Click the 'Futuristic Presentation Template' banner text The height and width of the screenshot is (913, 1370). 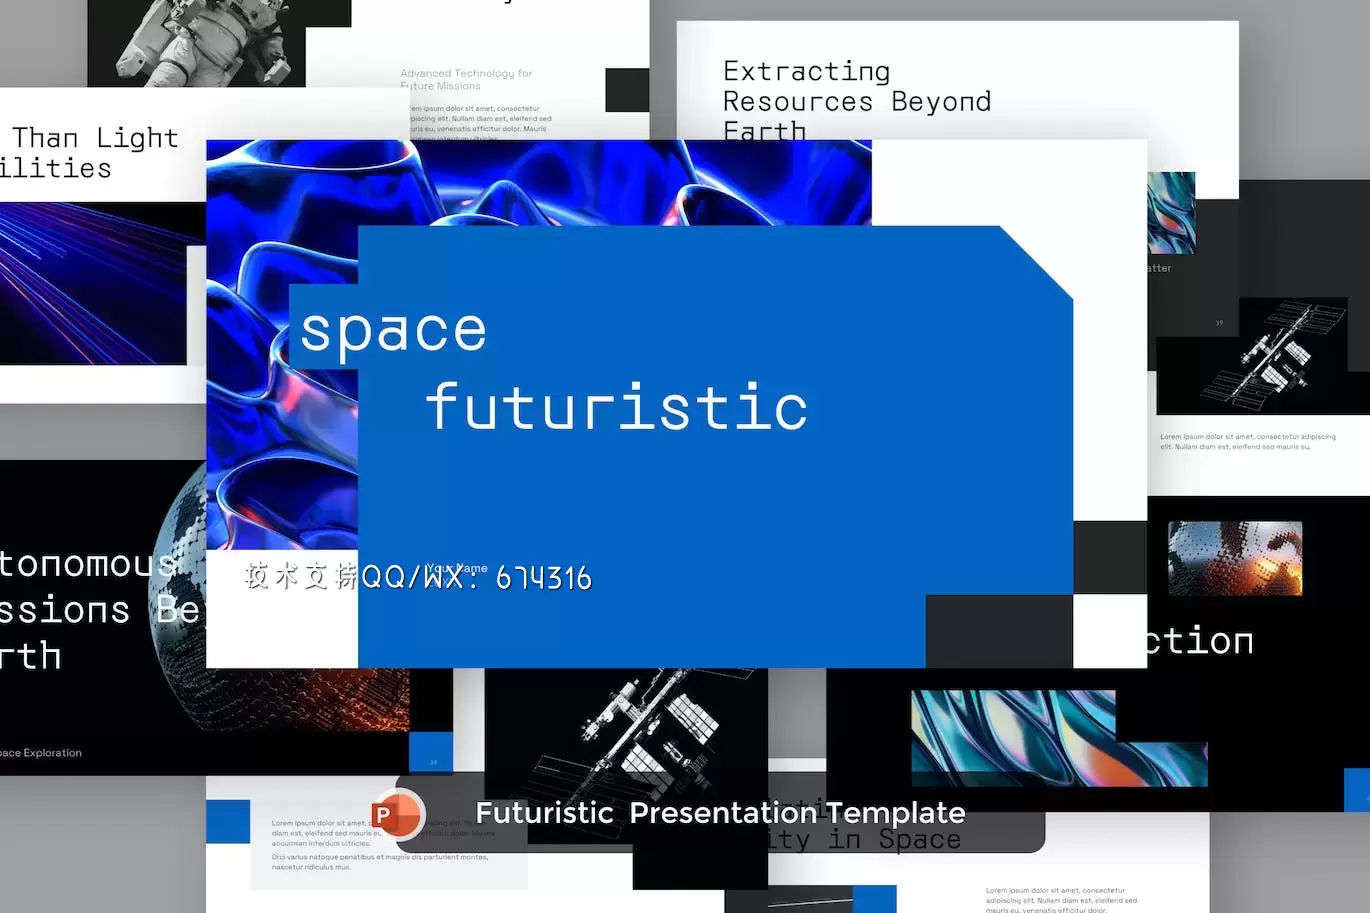[x=720, y=813]
